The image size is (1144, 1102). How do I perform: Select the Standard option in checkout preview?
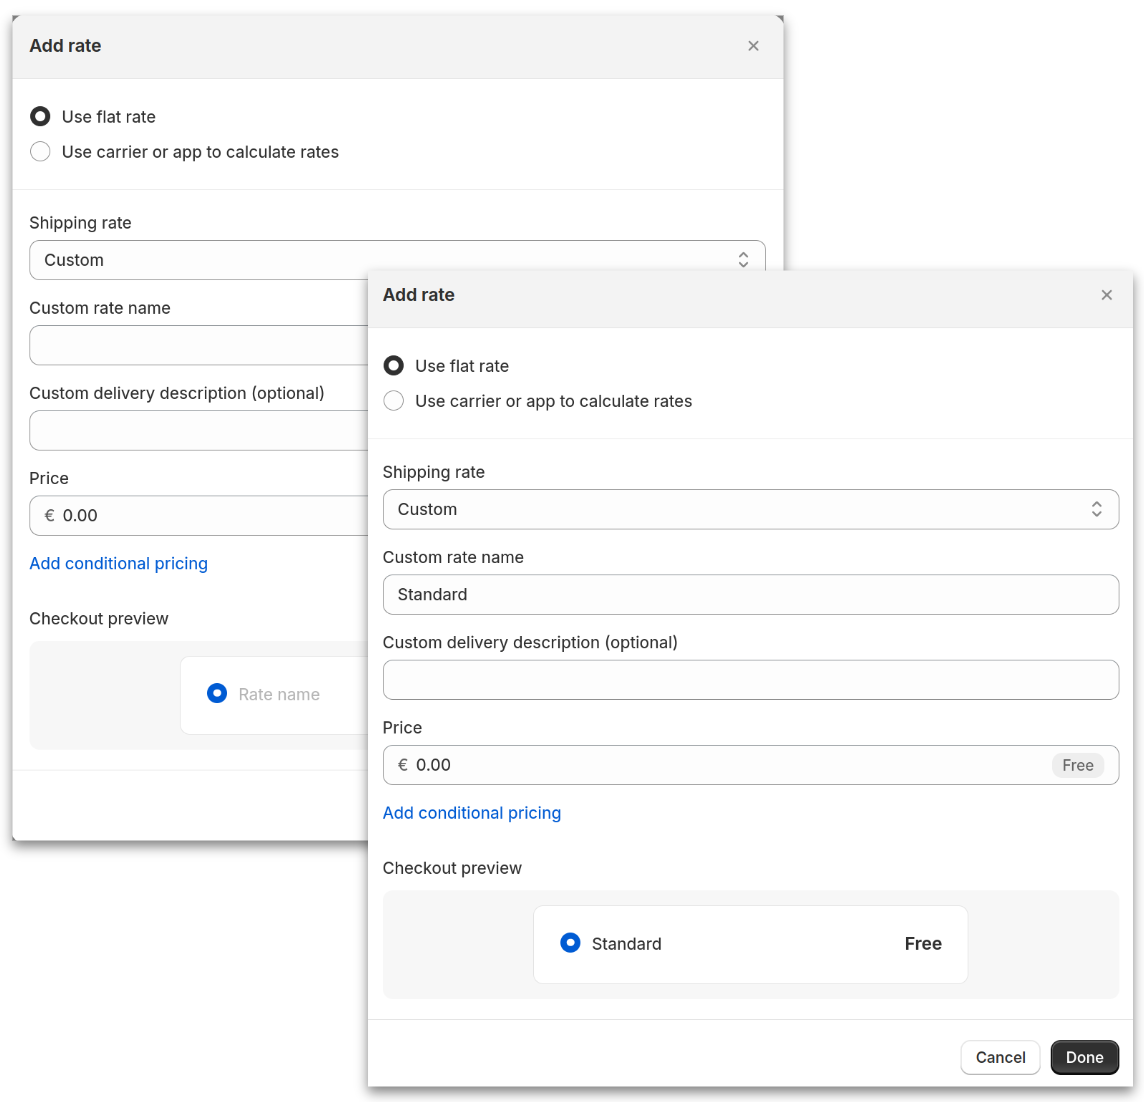tap(570, 943)
